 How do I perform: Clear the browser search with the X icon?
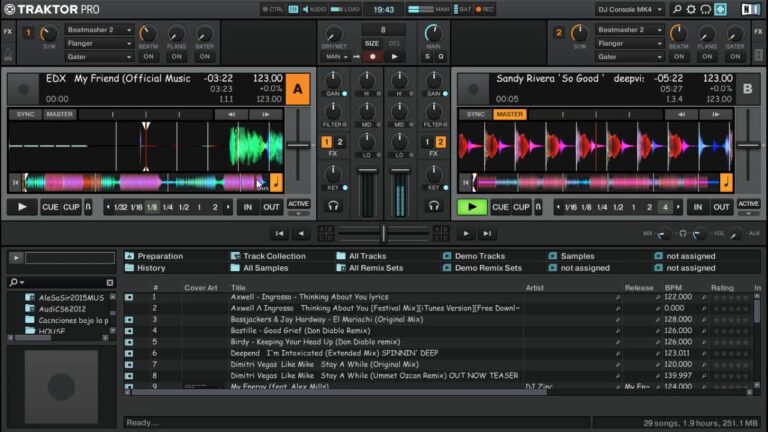tap(110, 283)
